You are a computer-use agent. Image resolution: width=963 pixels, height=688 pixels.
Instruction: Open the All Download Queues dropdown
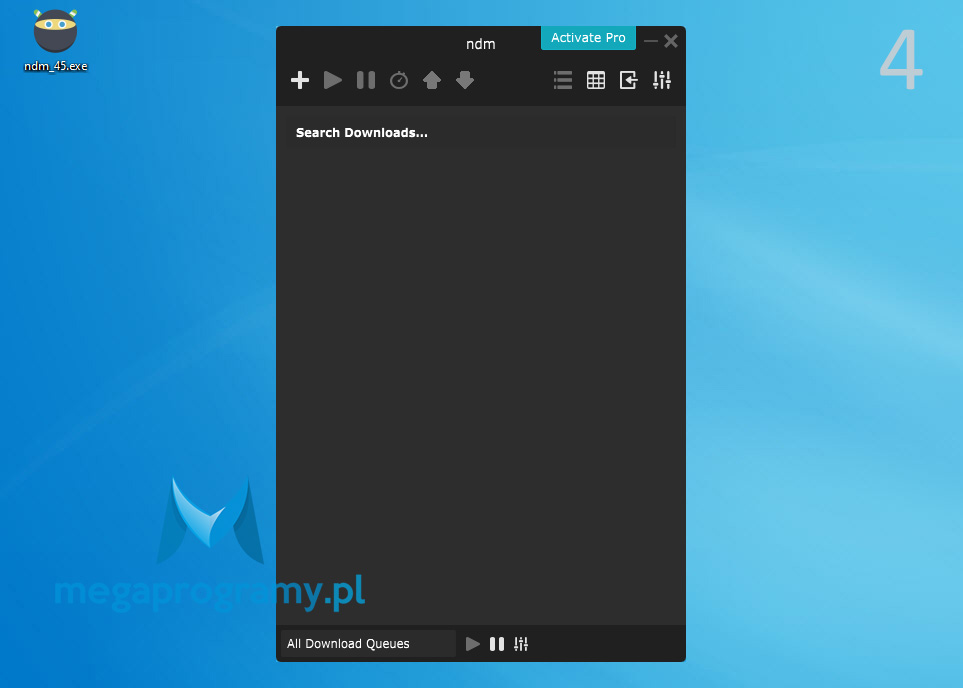pos(368,643)
